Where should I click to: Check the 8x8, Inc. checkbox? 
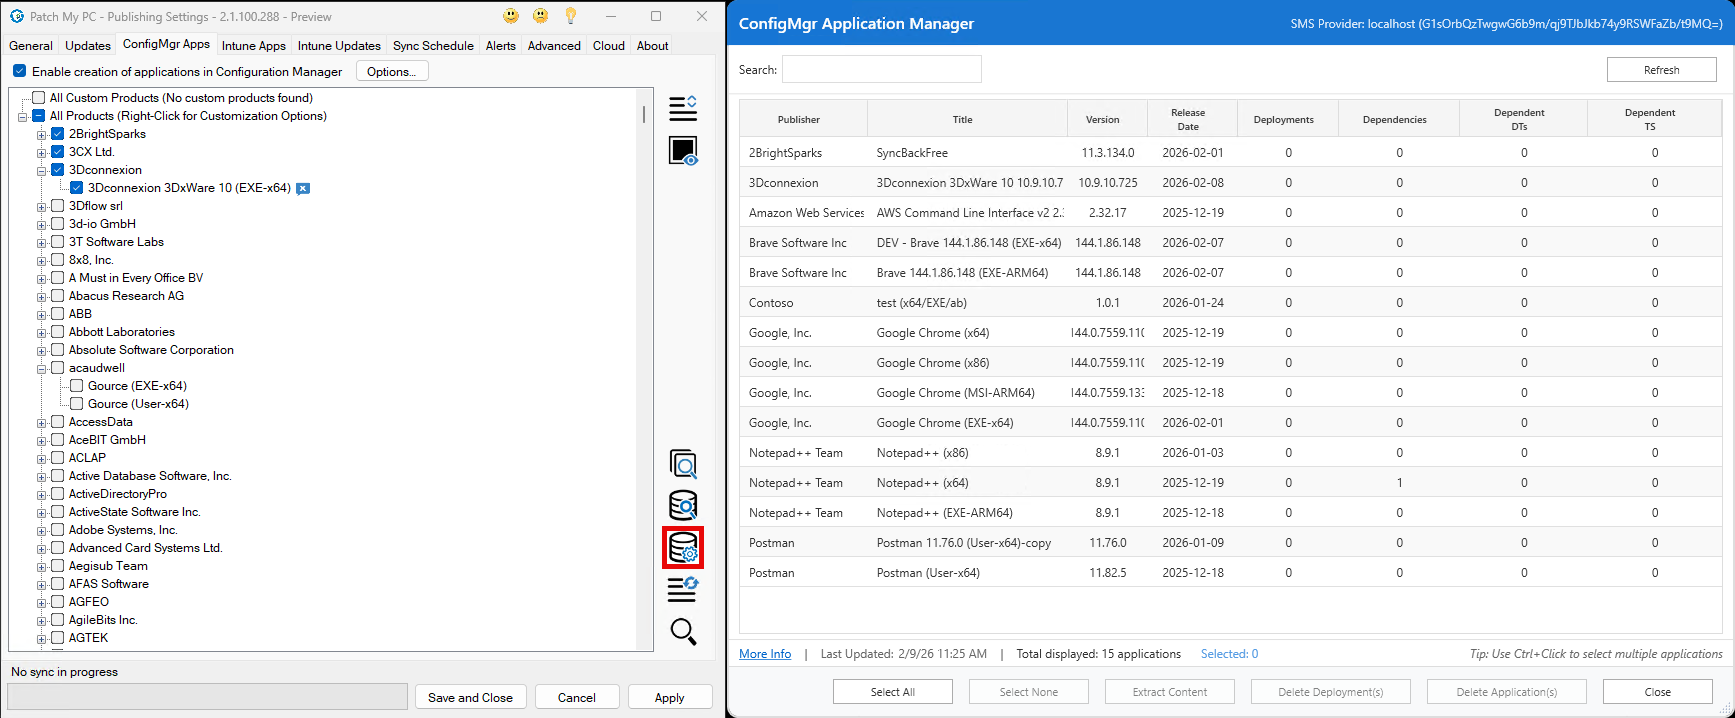click(x=57, y=259)
